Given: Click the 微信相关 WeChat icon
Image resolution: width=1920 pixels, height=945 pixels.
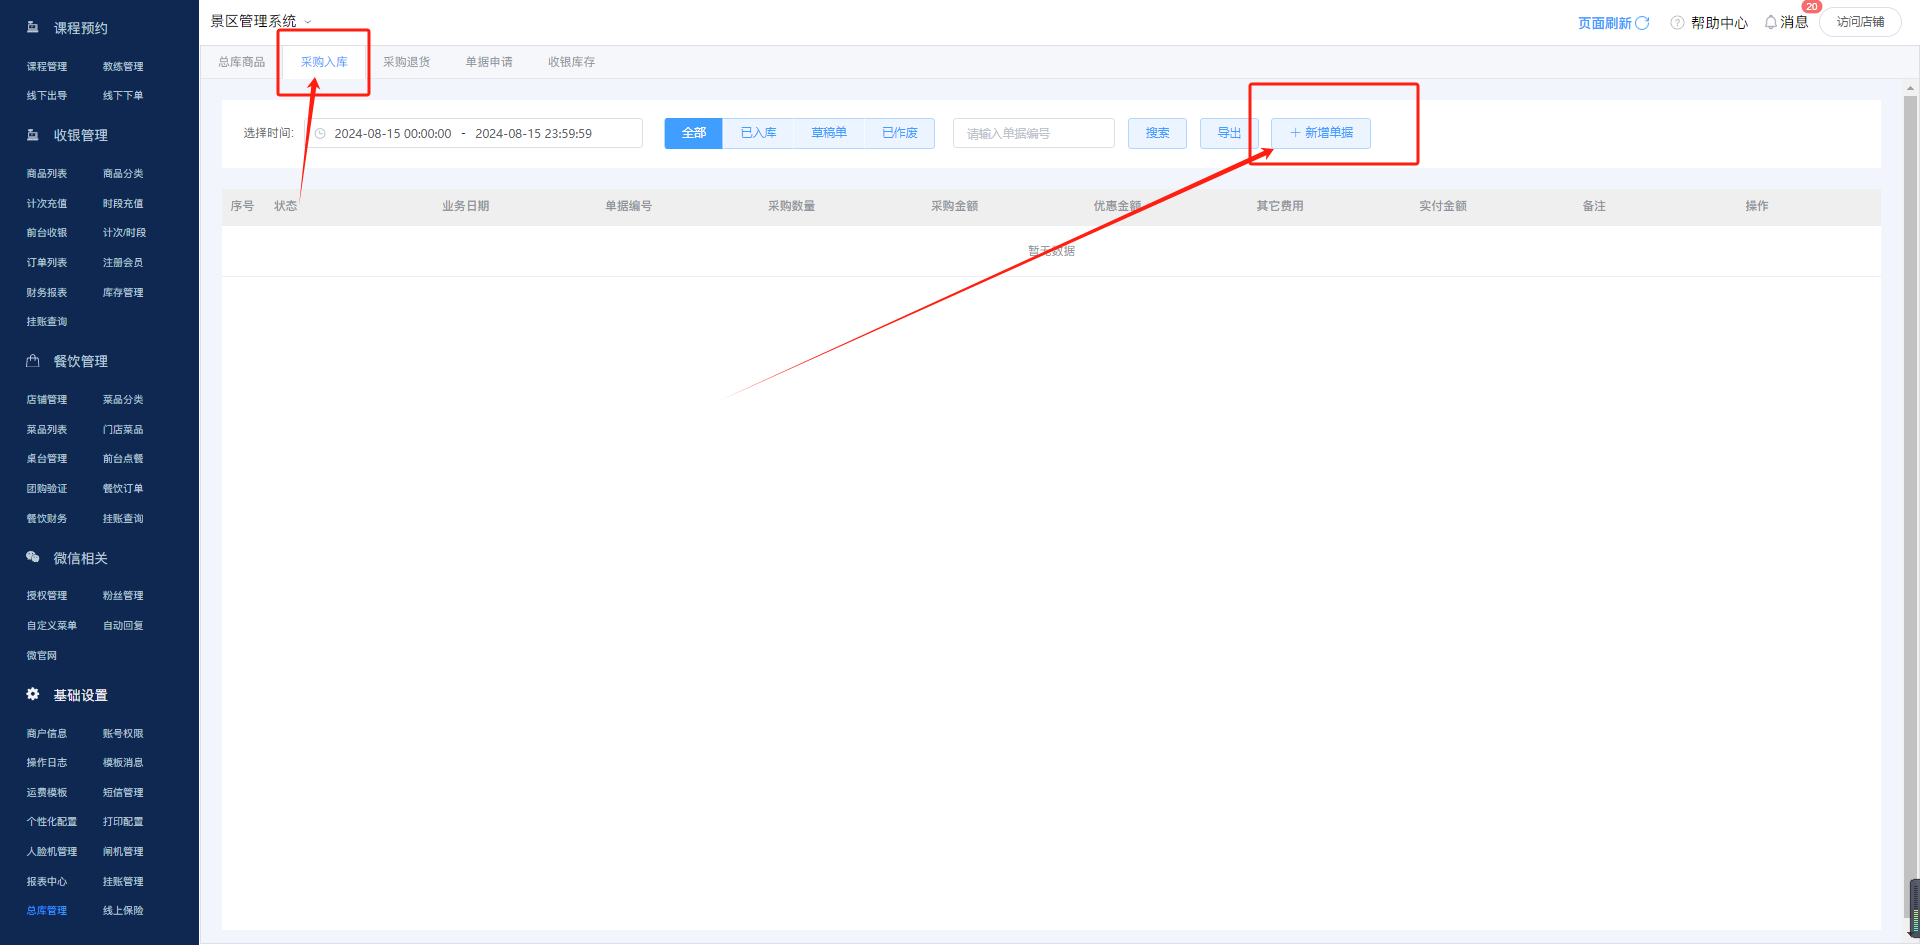Looking at the screenshot, I should (x=33, y=557).
